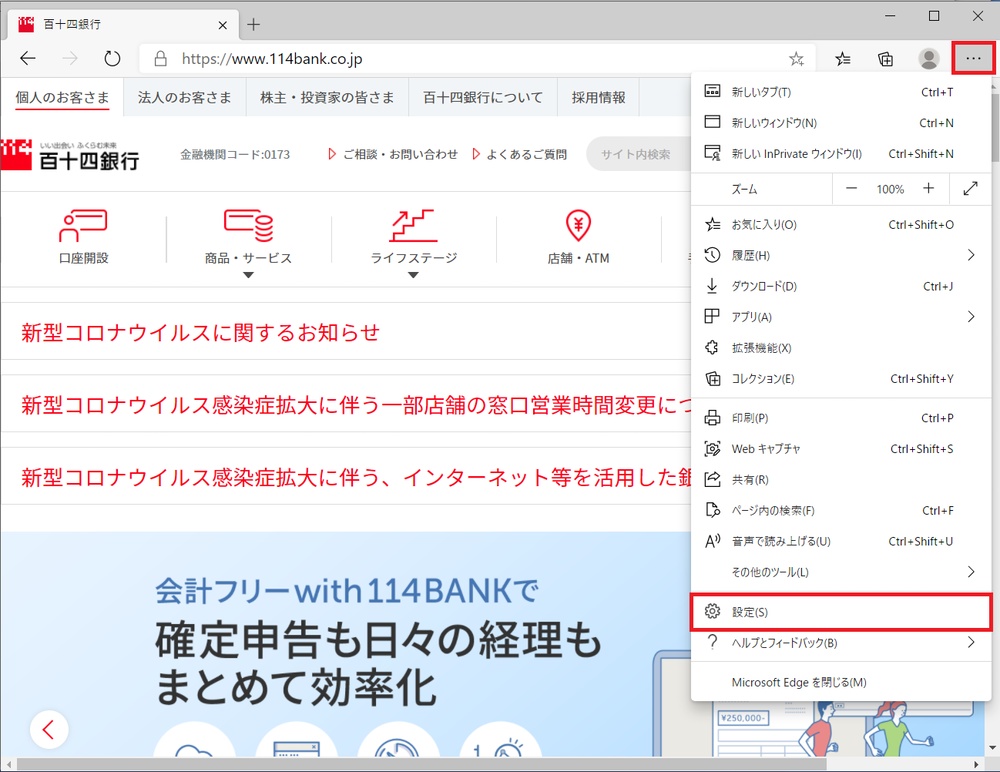The width and height of the screenshot is (1000, 772).
Task: Click the horizontal scrollbar
Action: pyautogui.click(x=421, y=764)
